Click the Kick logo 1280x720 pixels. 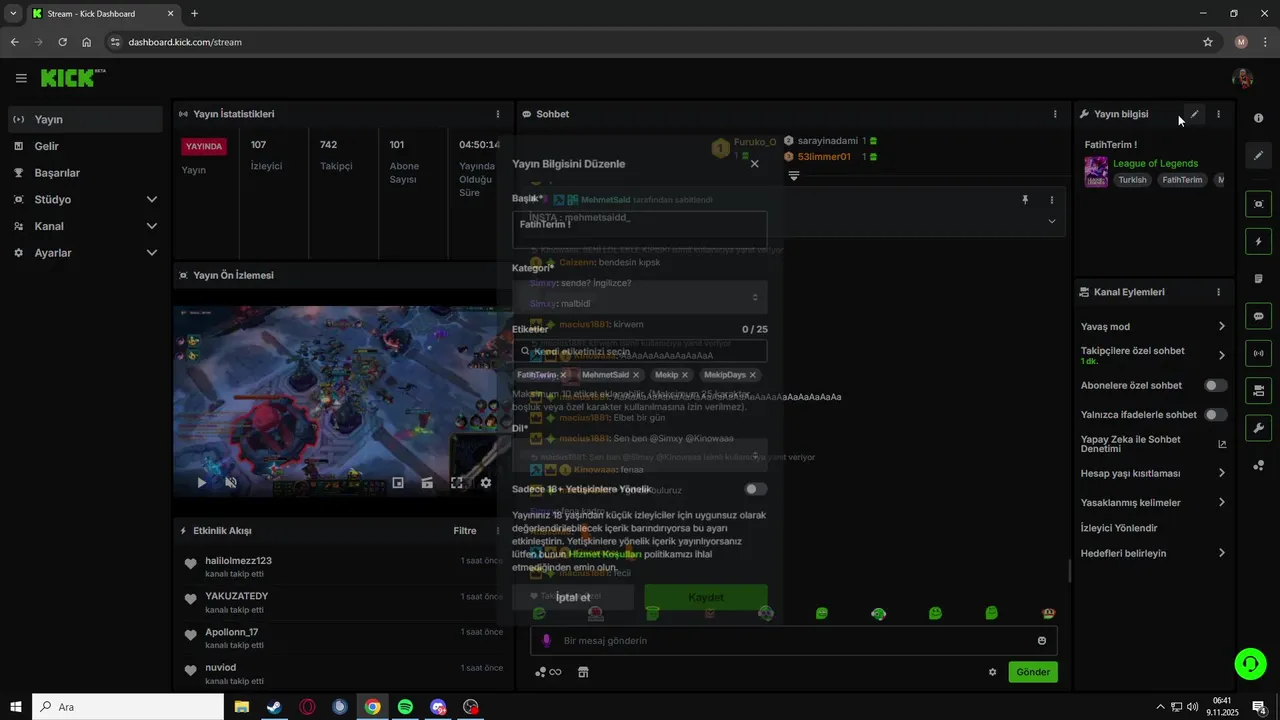coord(72,78)
